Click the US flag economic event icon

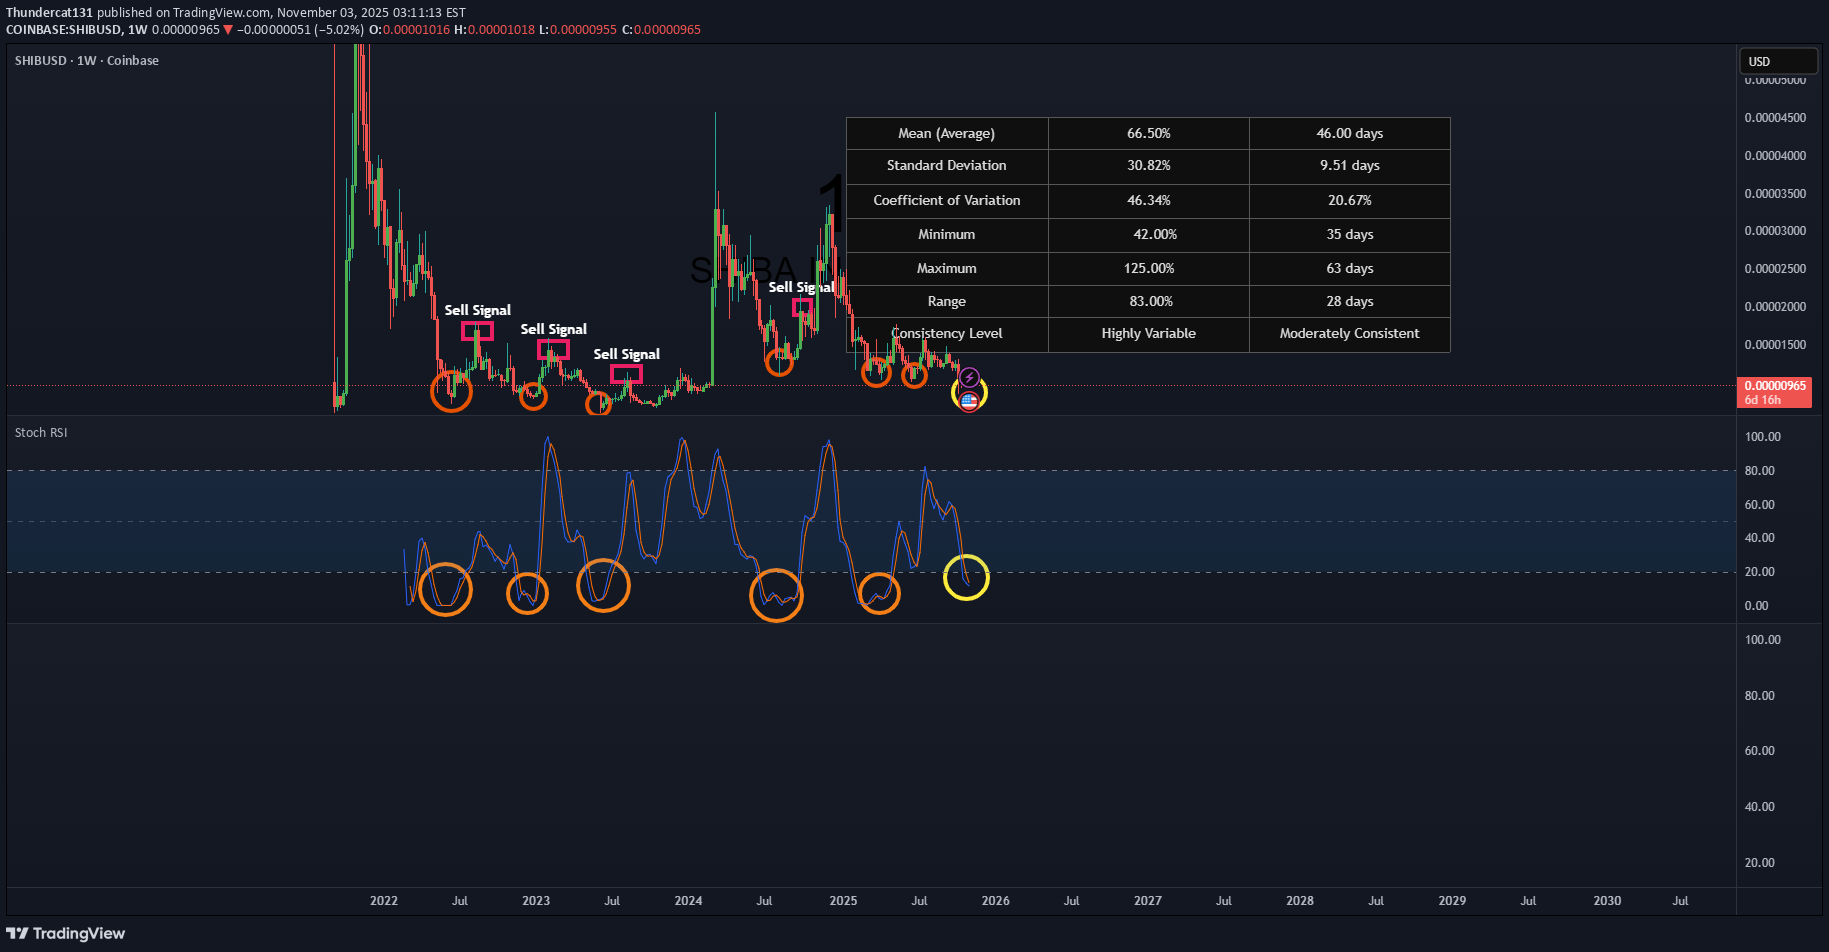pos(969,401)
